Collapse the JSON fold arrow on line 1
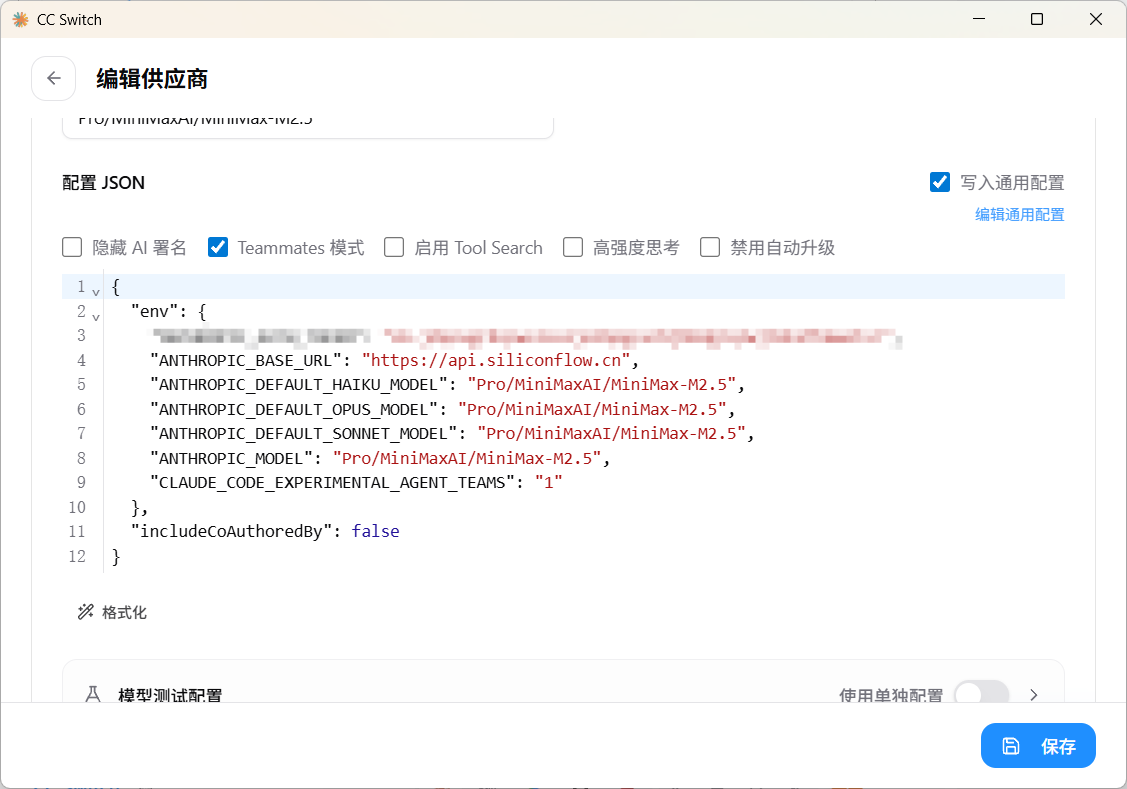1127x789 pixels. (96, 292)
